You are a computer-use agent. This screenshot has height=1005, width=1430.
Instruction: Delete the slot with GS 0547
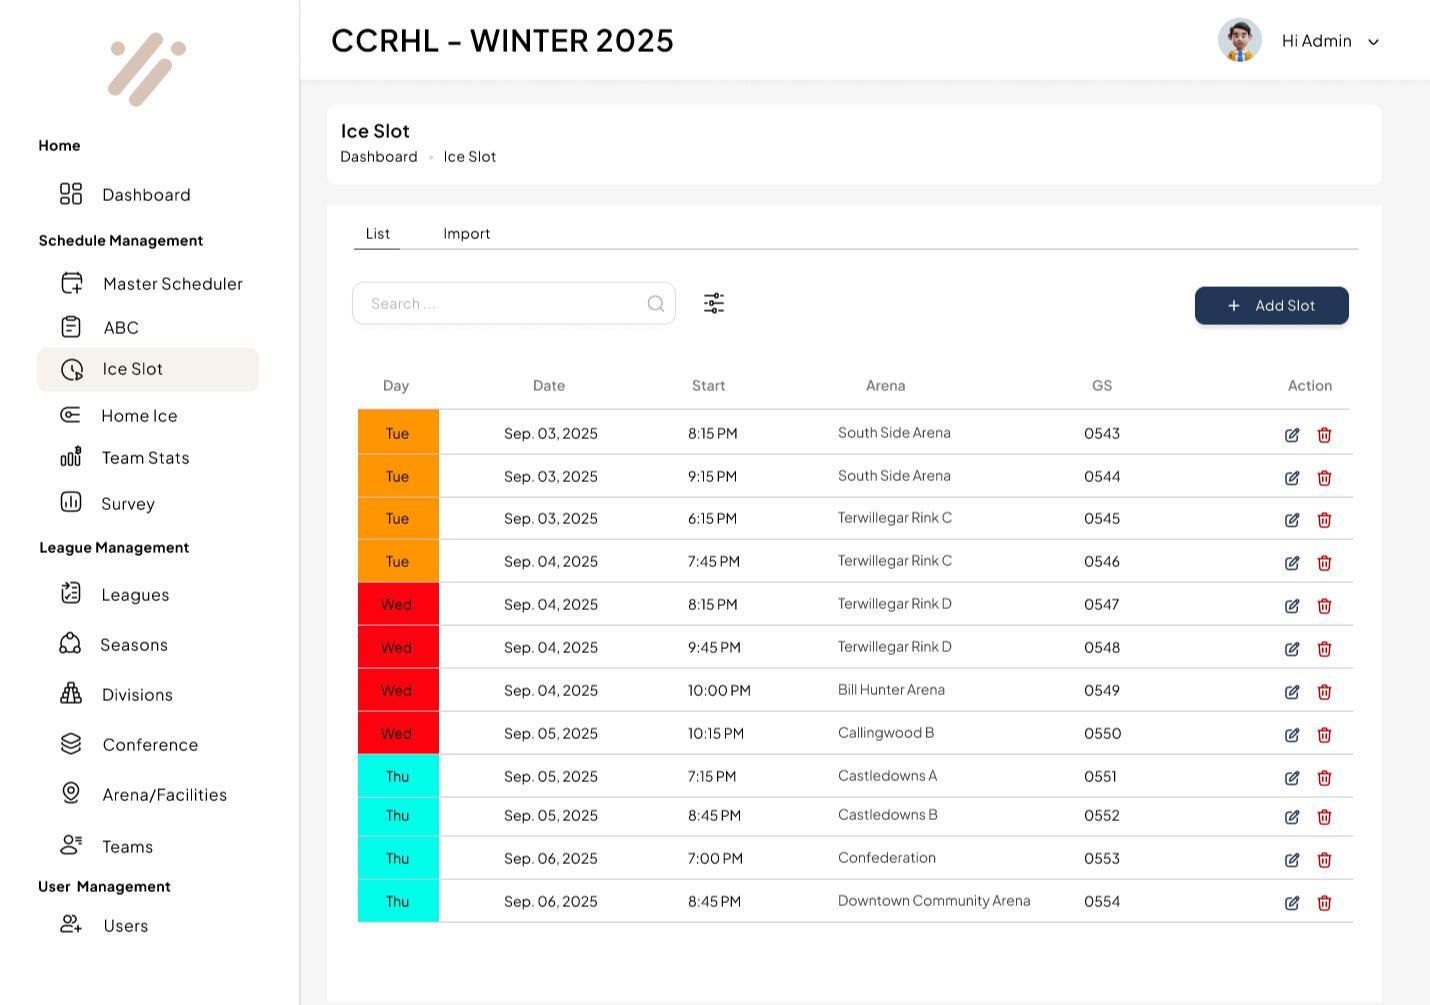(1324, 606)
